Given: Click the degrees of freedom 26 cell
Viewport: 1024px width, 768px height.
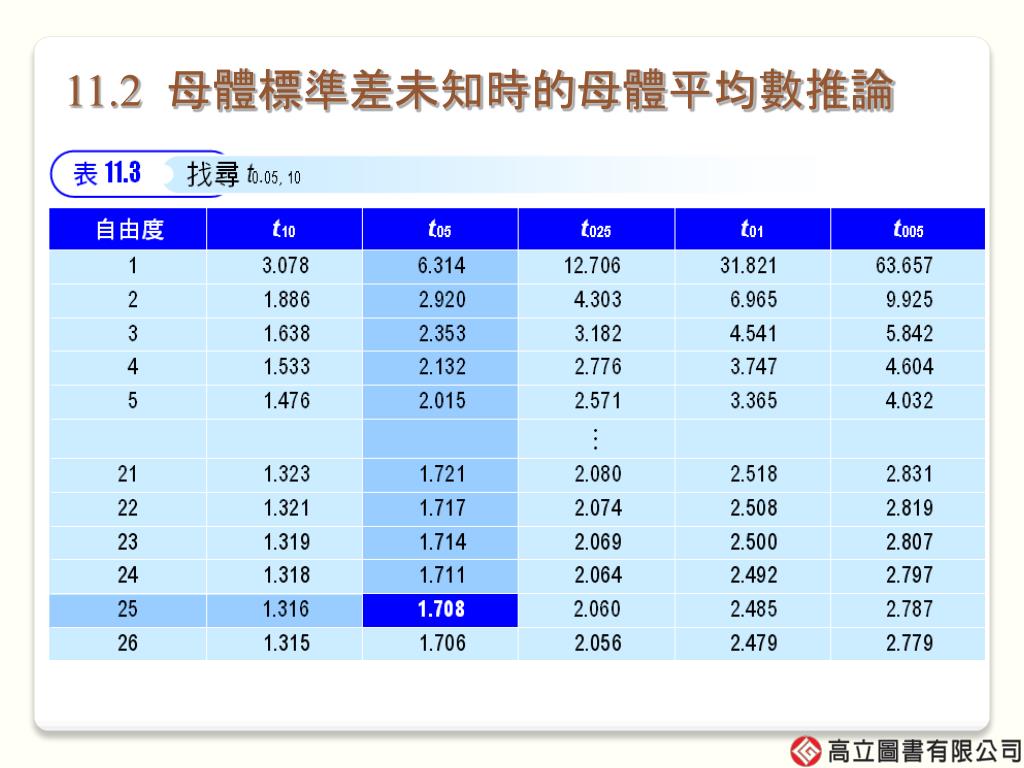Looking at the screenshot, I should click(x=128, y=643).
